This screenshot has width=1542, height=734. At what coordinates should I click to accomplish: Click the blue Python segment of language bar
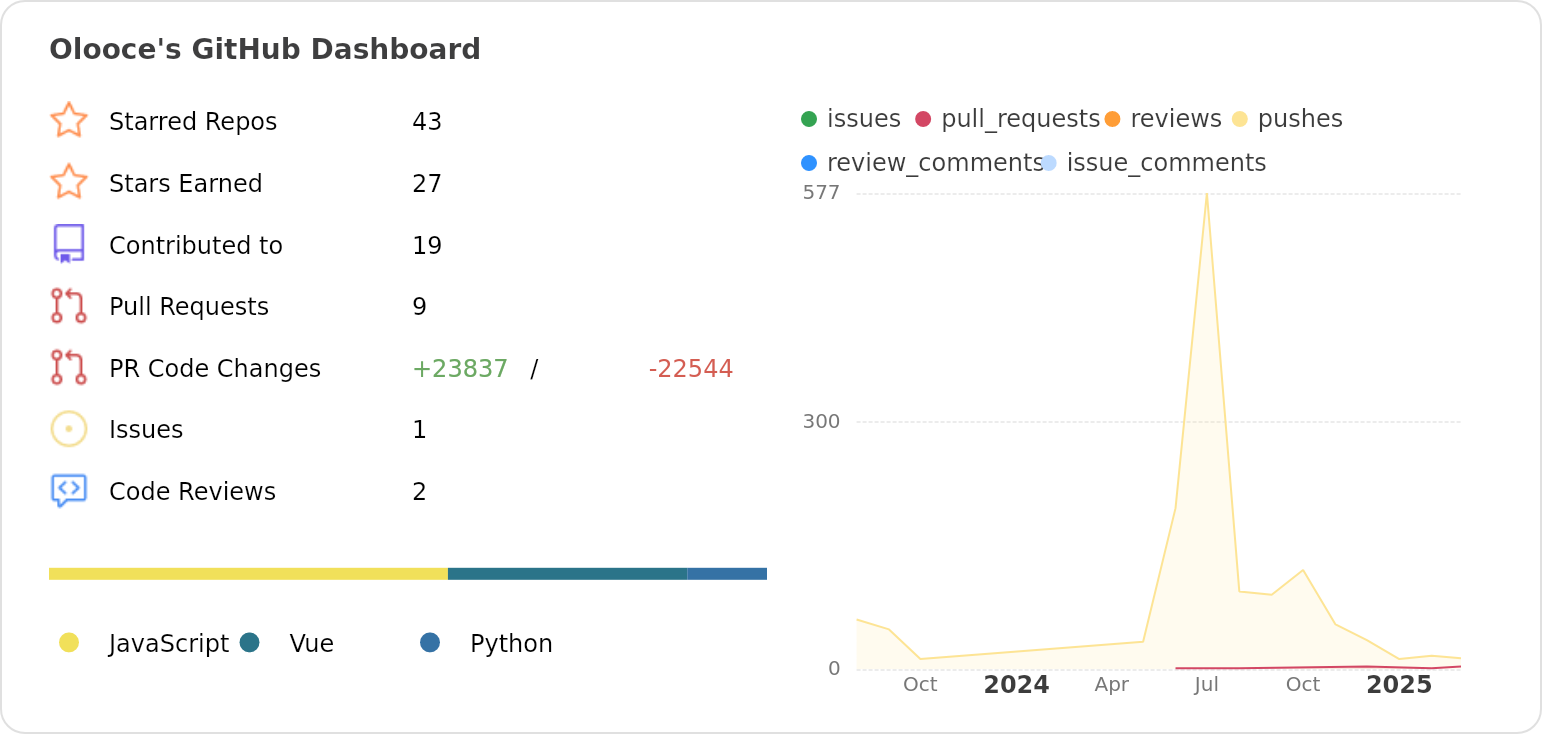pyautogui.click(x=727, y=574)
